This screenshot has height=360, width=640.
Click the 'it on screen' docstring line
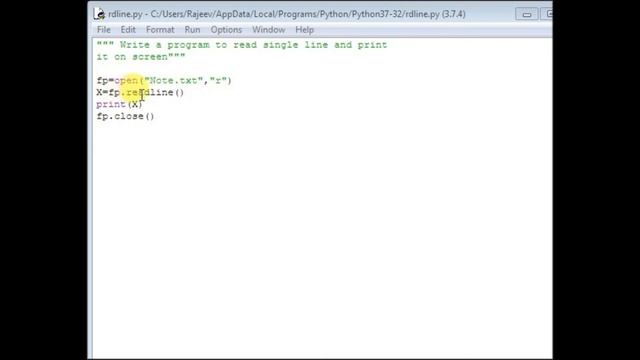[141, 57]
